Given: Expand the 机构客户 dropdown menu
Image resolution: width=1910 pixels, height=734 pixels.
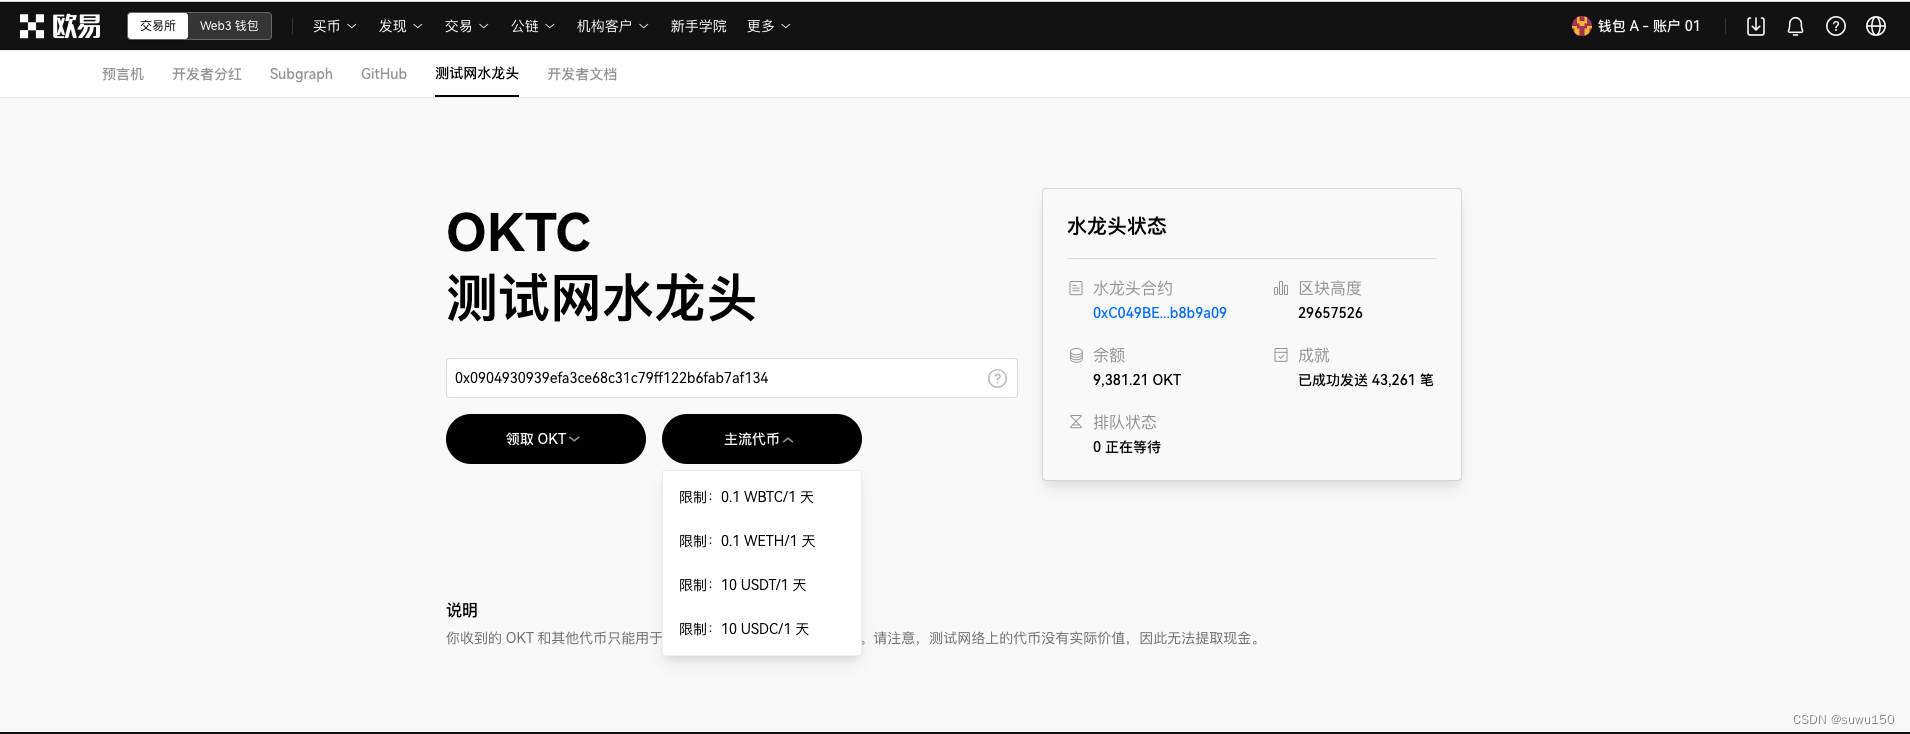Looking at the screenshot, I should tap(612, 26).
